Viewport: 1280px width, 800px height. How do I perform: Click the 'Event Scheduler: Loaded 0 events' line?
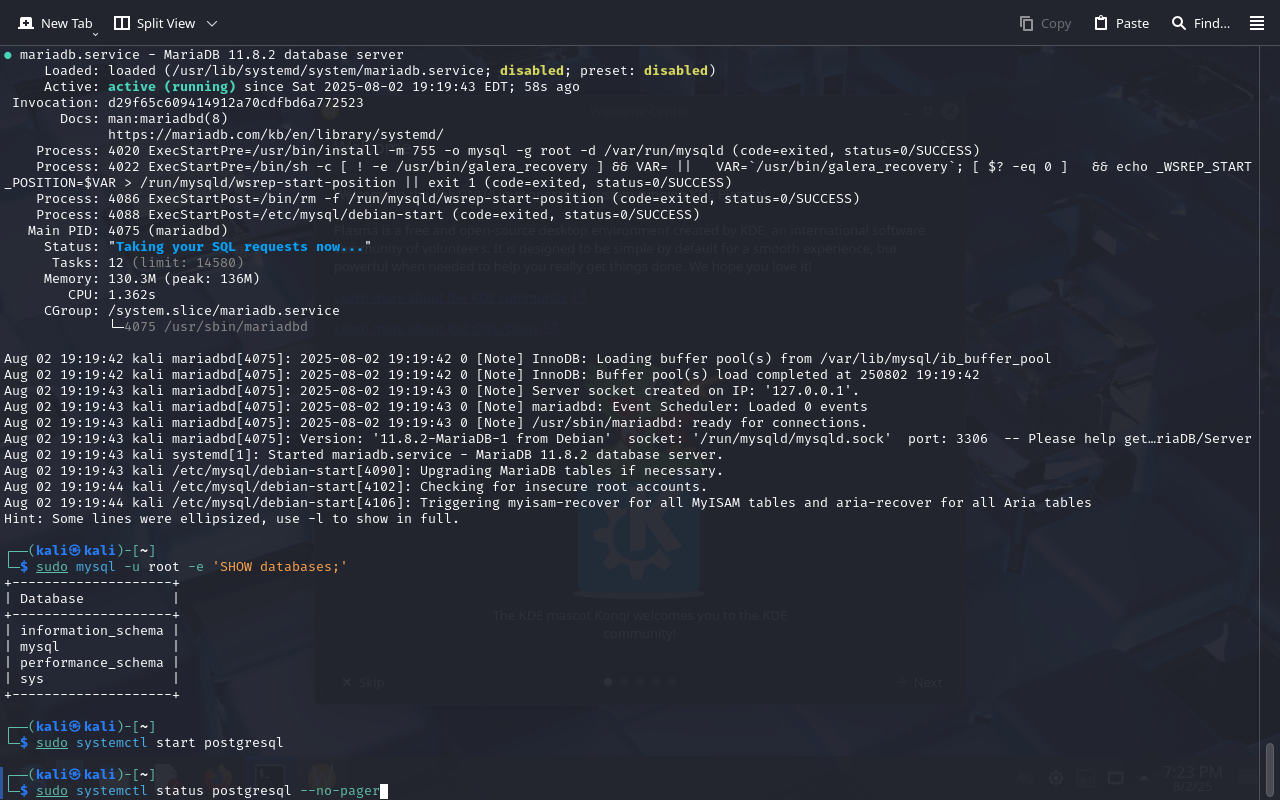[x=436, y=406]
